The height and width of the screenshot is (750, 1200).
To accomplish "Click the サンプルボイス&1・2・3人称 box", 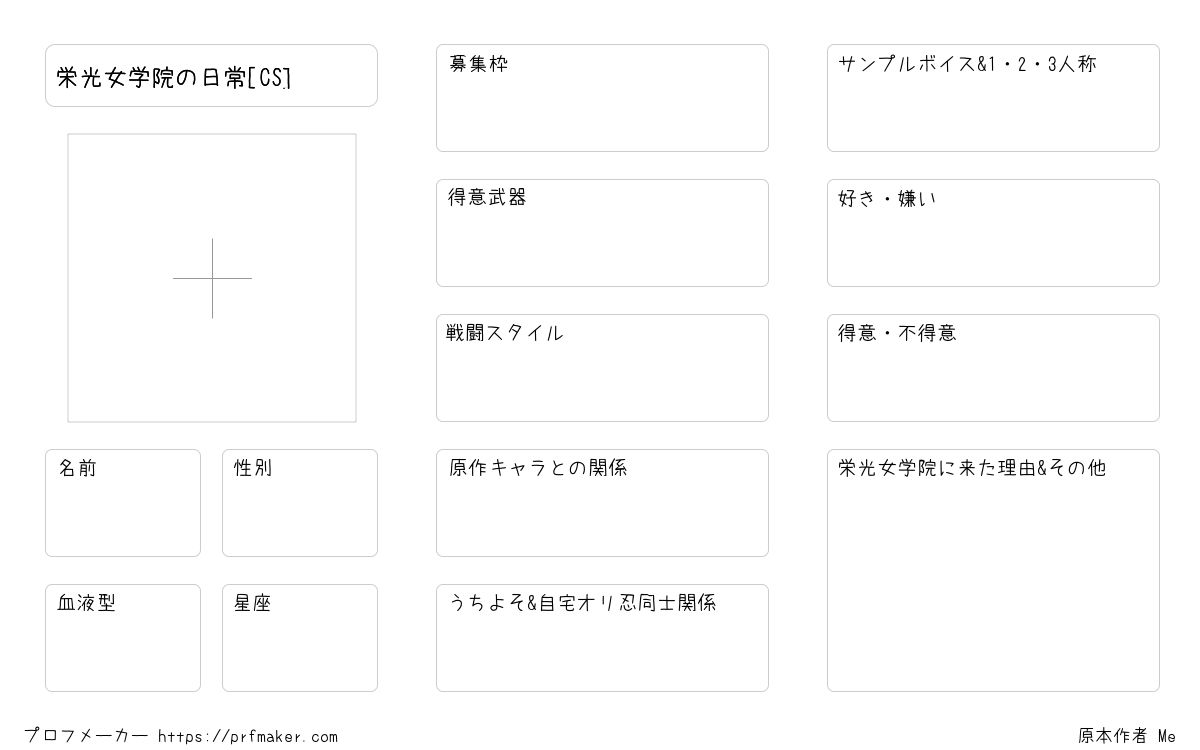I will point(993,98).
